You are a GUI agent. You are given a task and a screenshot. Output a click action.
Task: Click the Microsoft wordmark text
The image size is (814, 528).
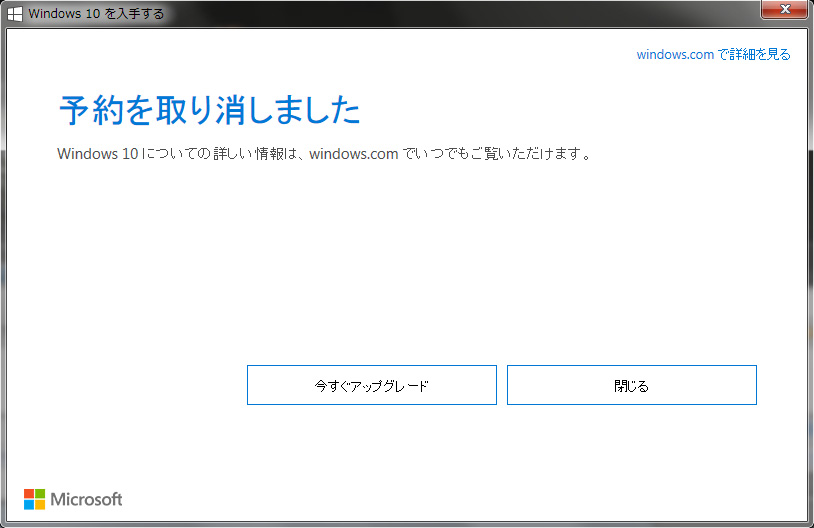point(86,499)
